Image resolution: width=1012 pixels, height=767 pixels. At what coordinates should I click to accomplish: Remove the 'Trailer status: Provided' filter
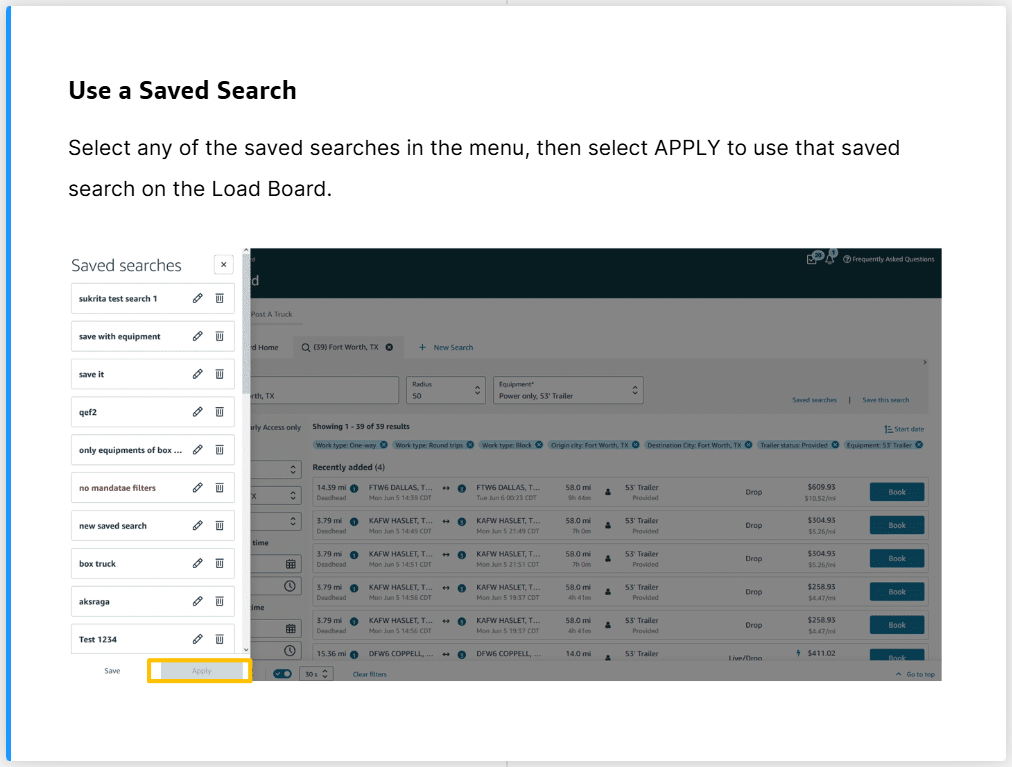(x=834, y=445)
